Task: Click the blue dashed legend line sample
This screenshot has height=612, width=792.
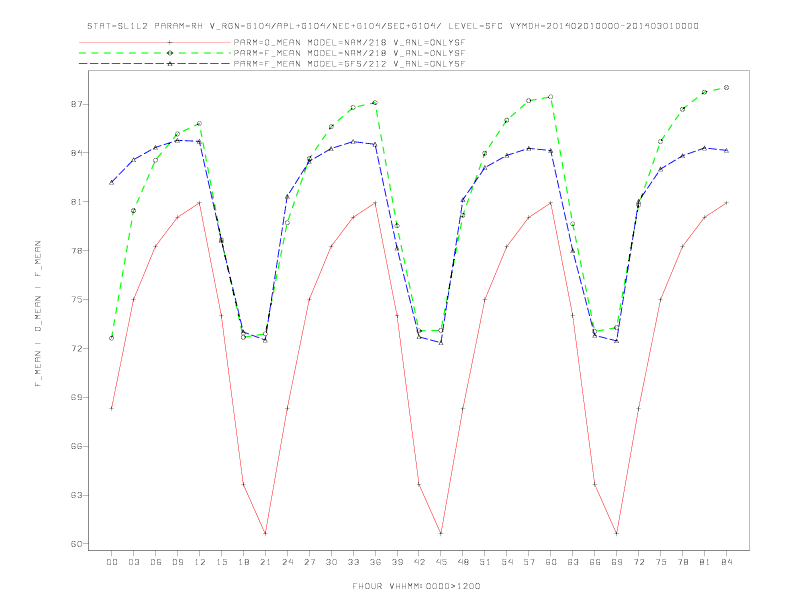Action: click(155, 64)
